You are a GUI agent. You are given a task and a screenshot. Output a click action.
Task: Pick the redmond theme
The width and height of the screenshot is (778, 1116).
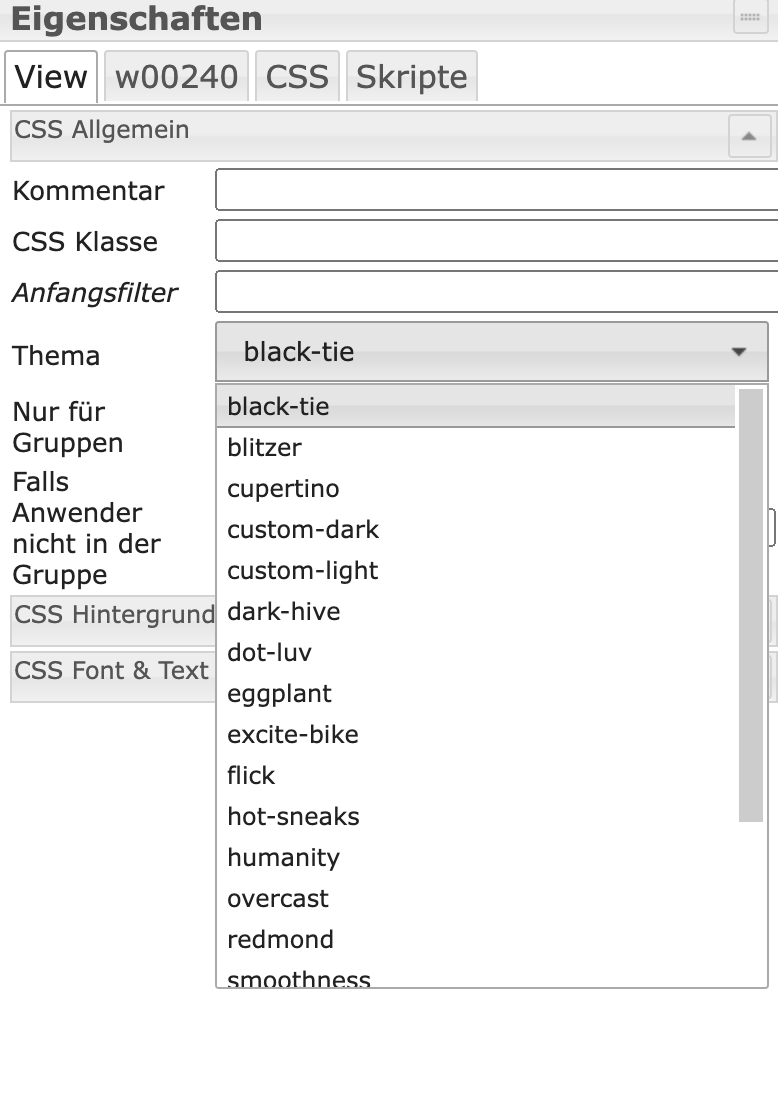click(x=280, y=940)
